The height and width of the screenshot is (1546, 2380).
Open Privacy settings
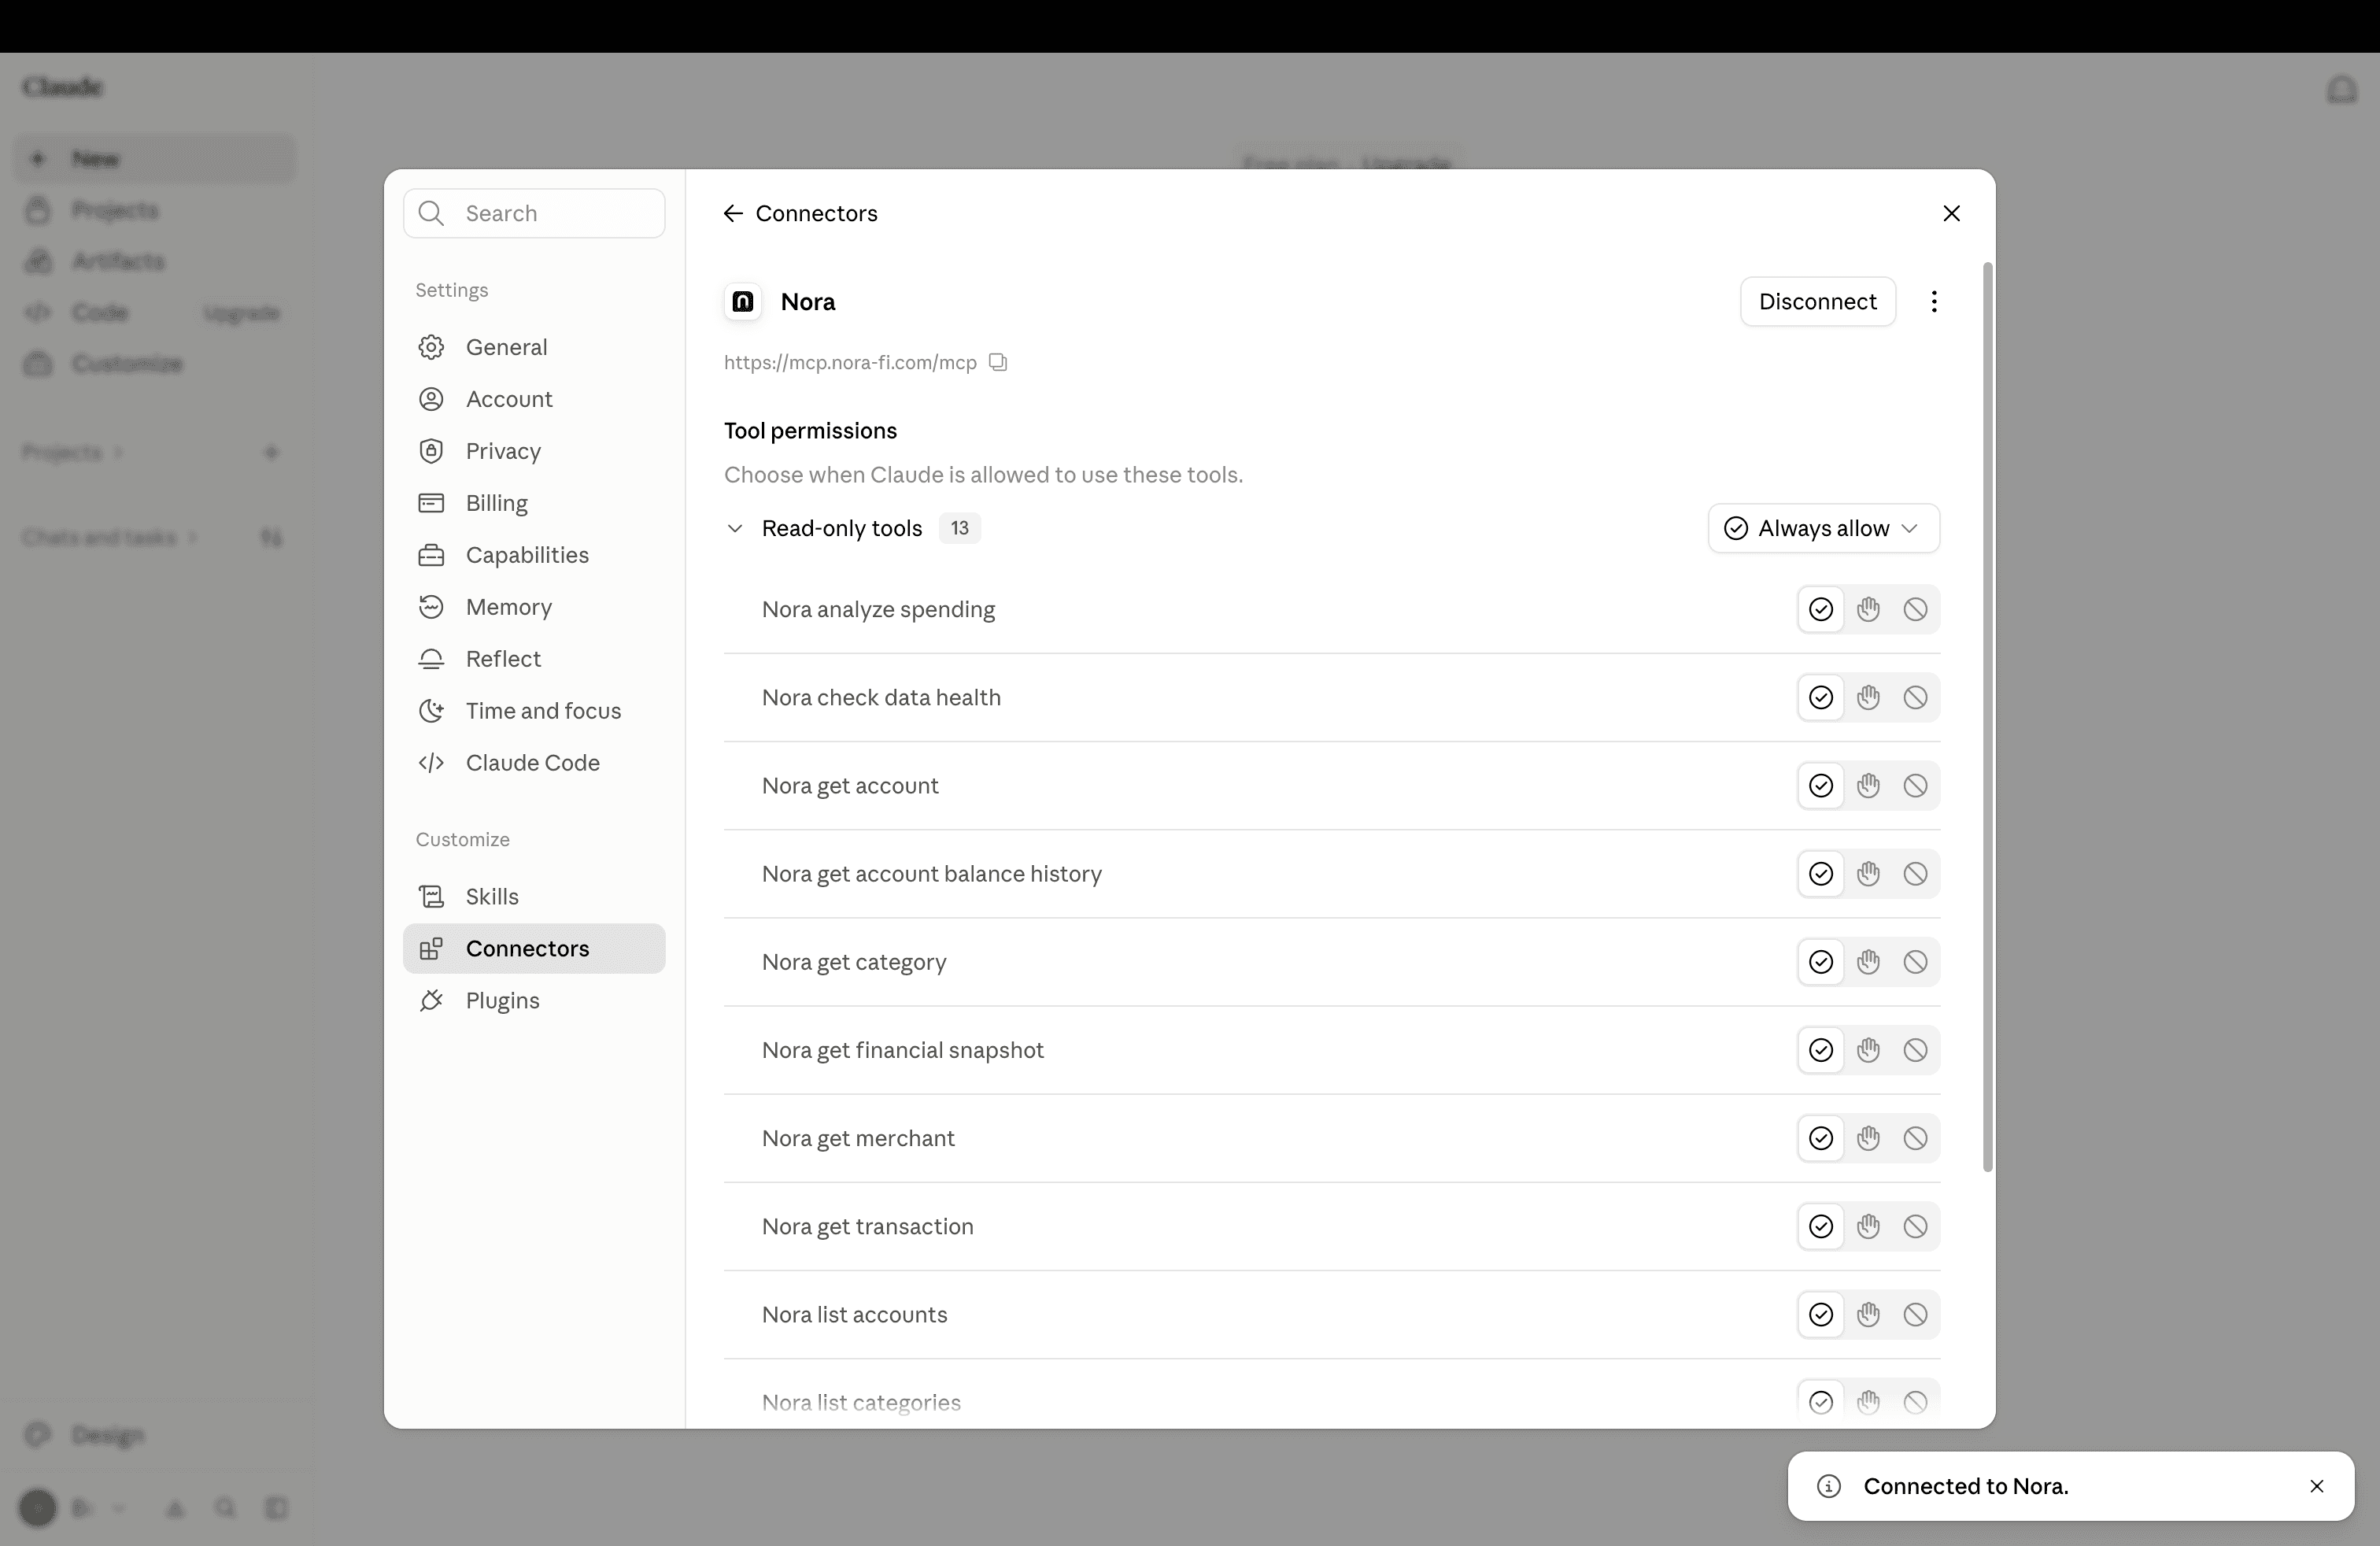pyautogui.click(x=534, y=451)
